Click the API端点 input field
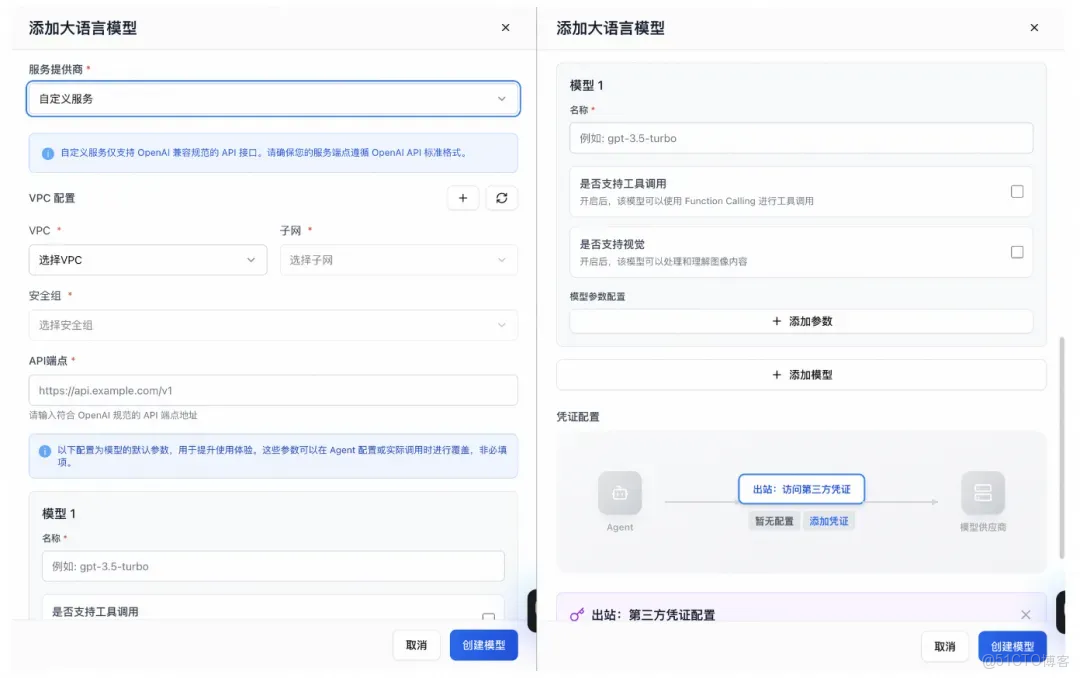 point(271,390)
